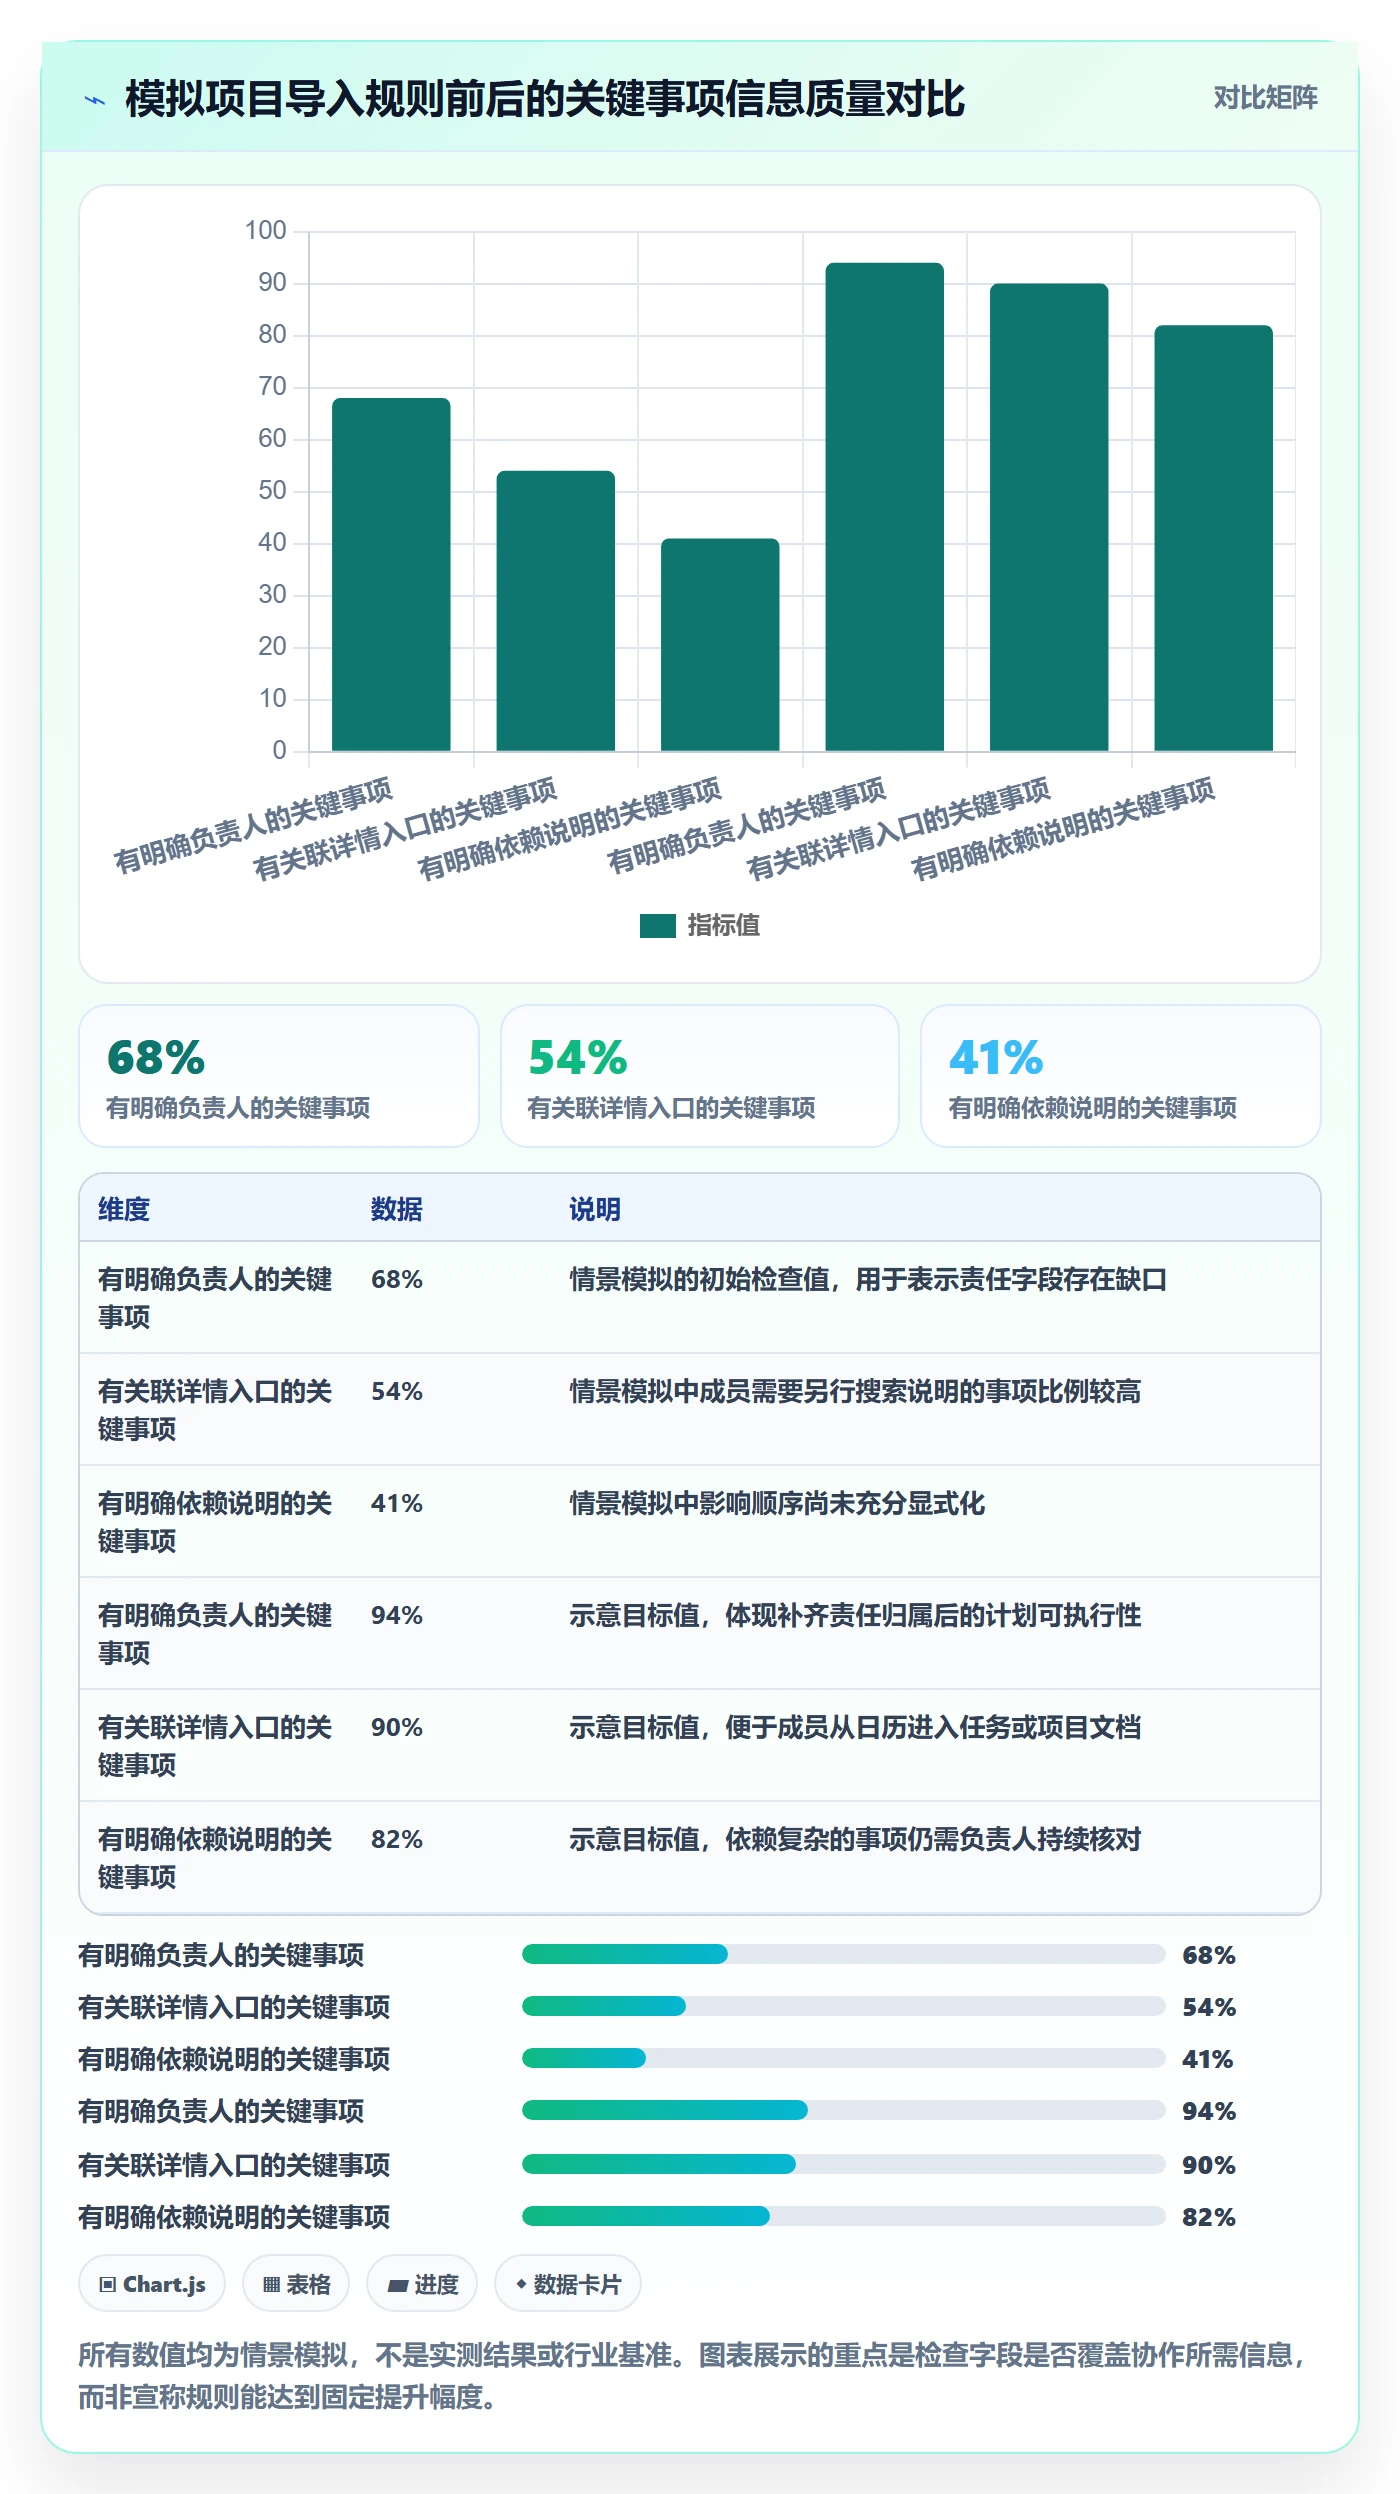
Task: Click the description 示意目标值，依赖复杂的事项仍需负责人持续核对
Action: pyautogui.click(x=855, y=1839)
